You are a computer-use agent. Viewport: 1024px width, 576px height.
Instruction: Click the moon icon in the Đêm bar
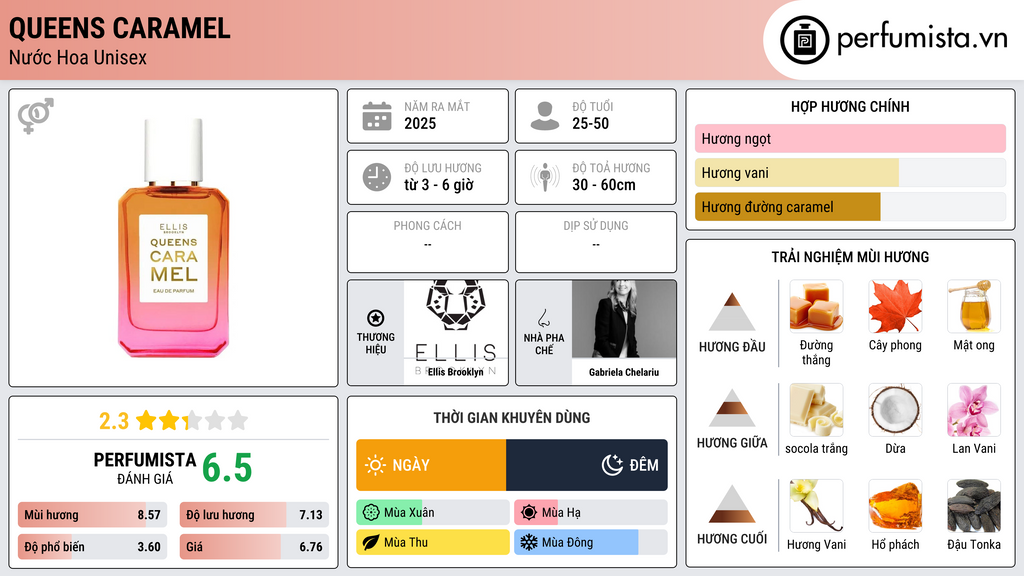612,465
